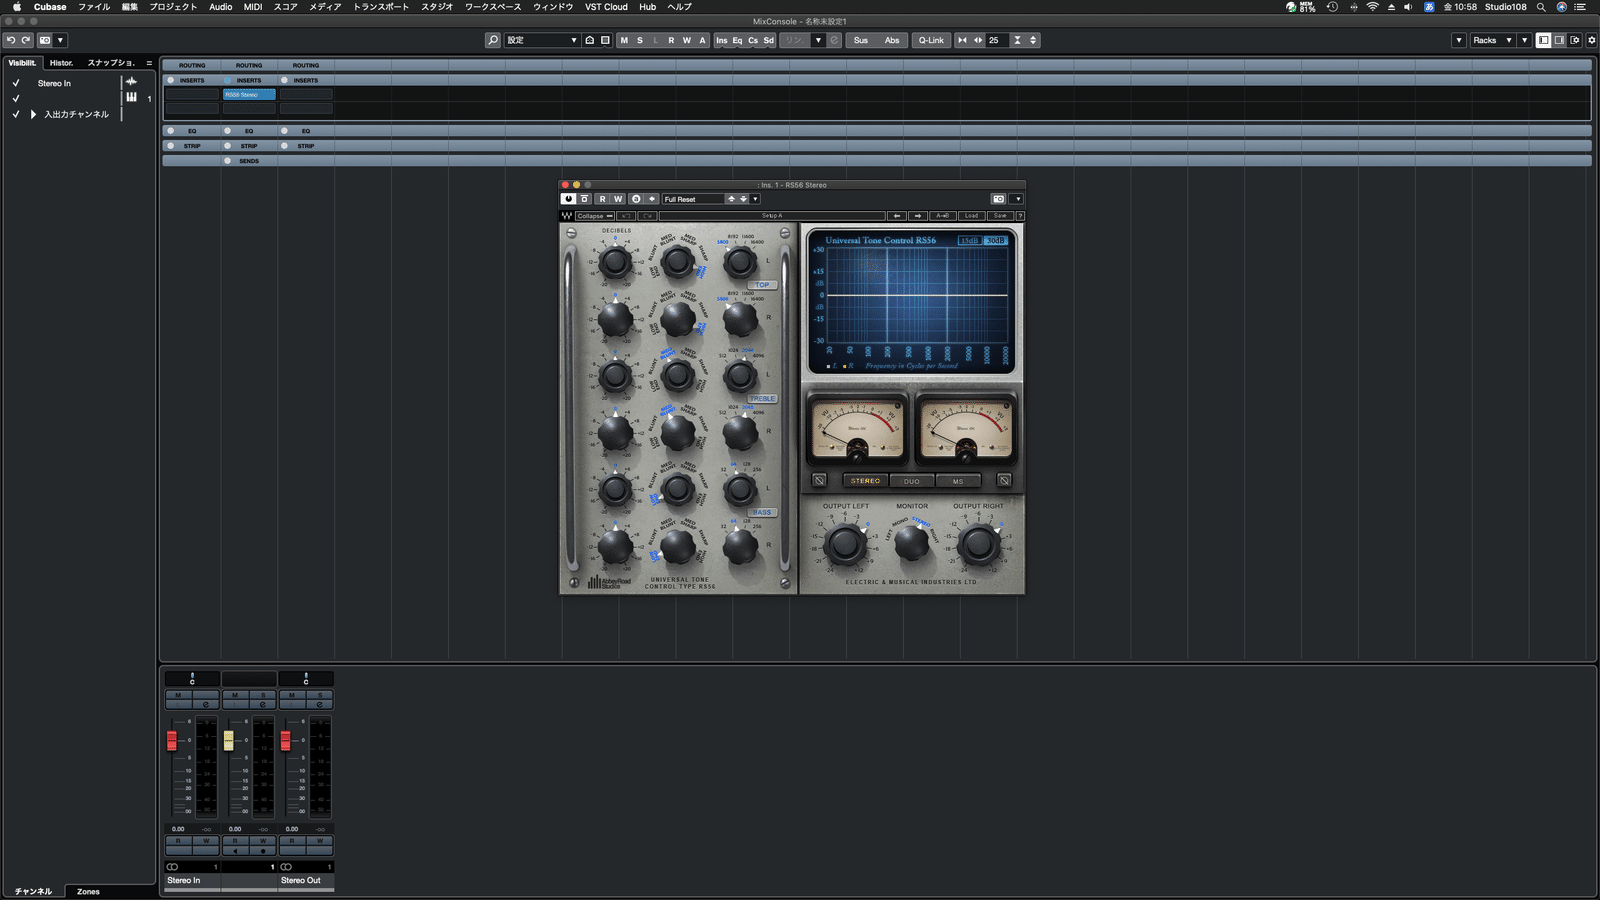Take a MixConsole snapshot with camera icon
The width and height of the screenshot is (1600, 900).
[45, 40]
